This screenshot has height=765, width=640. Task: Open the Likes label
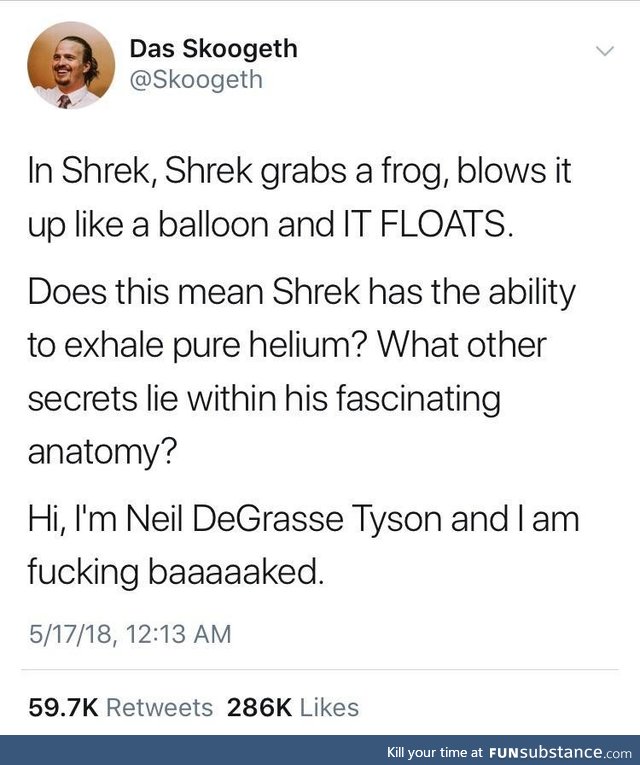point(329,708)
